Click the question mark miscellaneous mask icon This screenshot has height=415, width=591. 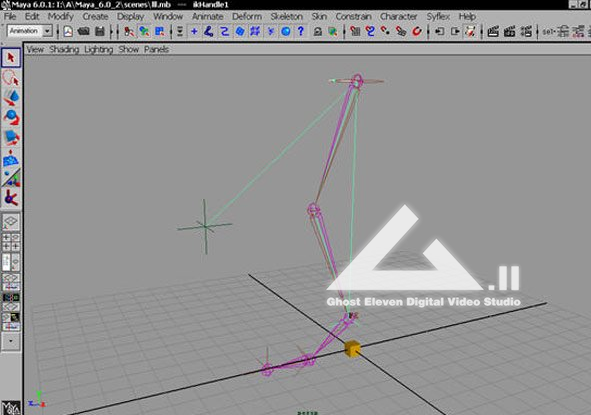pos(301,31)
